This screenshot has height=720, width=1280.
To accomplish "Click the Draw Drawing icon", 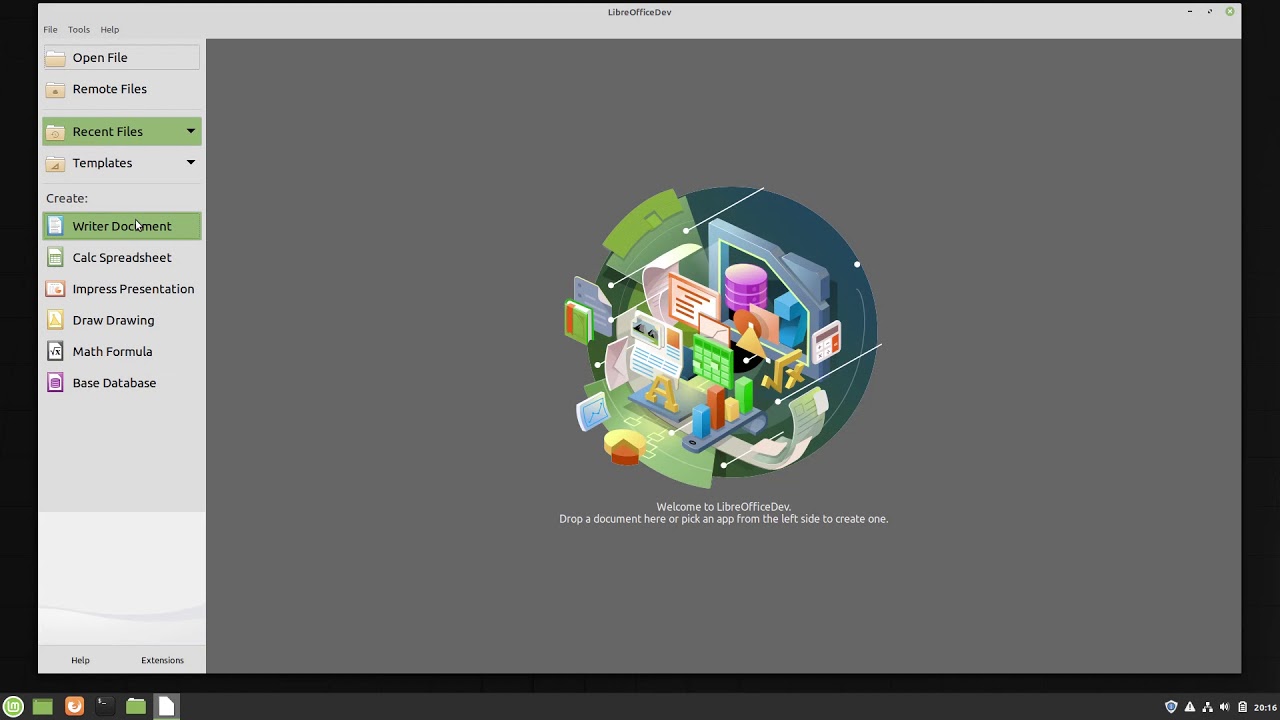I will (x=56, y=320).
